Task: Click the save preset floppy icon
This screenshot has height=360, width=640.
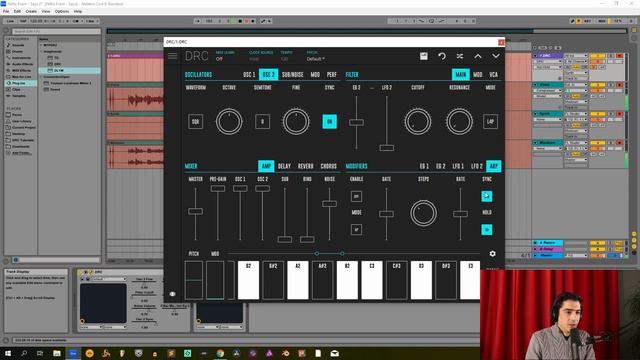Action: coord(424,56)
